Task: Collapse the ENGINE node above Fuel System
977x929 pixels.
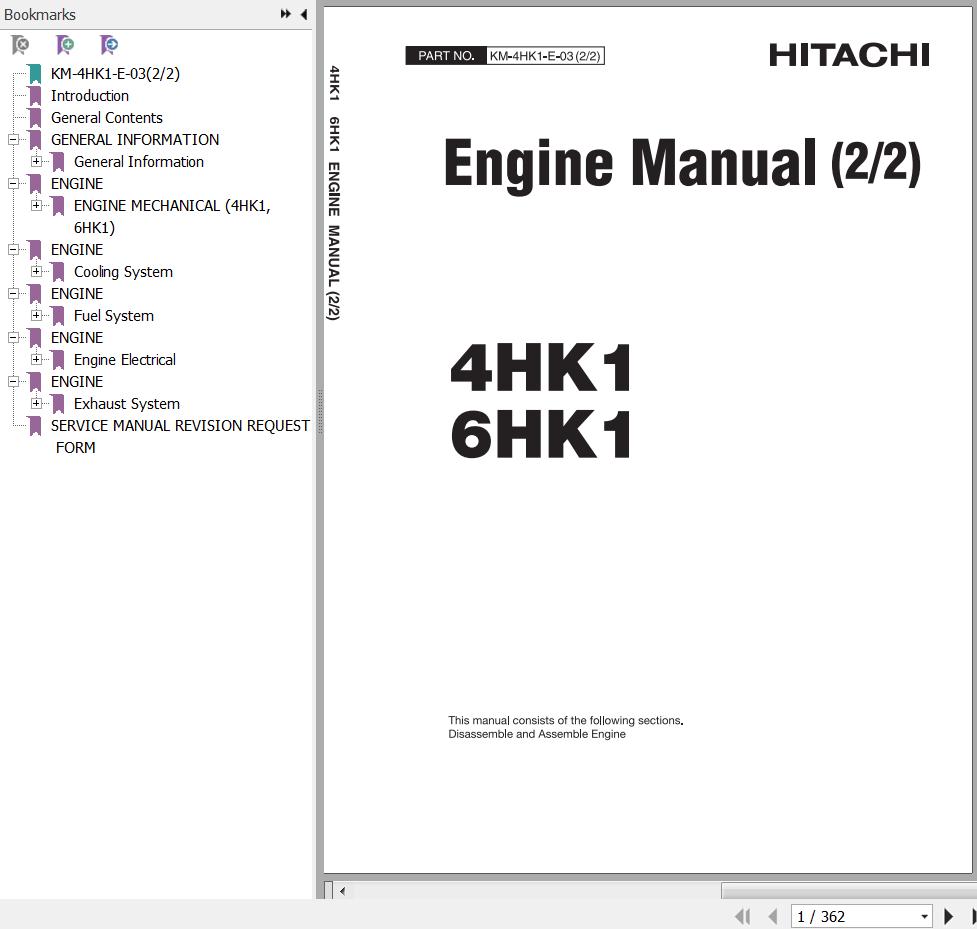Action: (13, 293)
